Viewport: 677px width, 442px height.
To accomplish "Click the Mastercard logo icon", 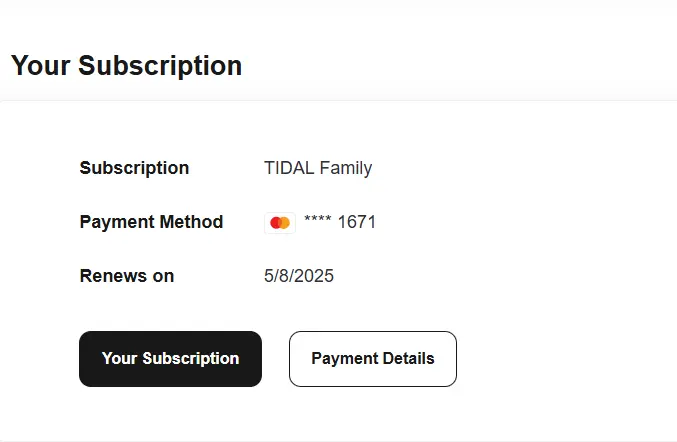I will click(x=280, y=223).
